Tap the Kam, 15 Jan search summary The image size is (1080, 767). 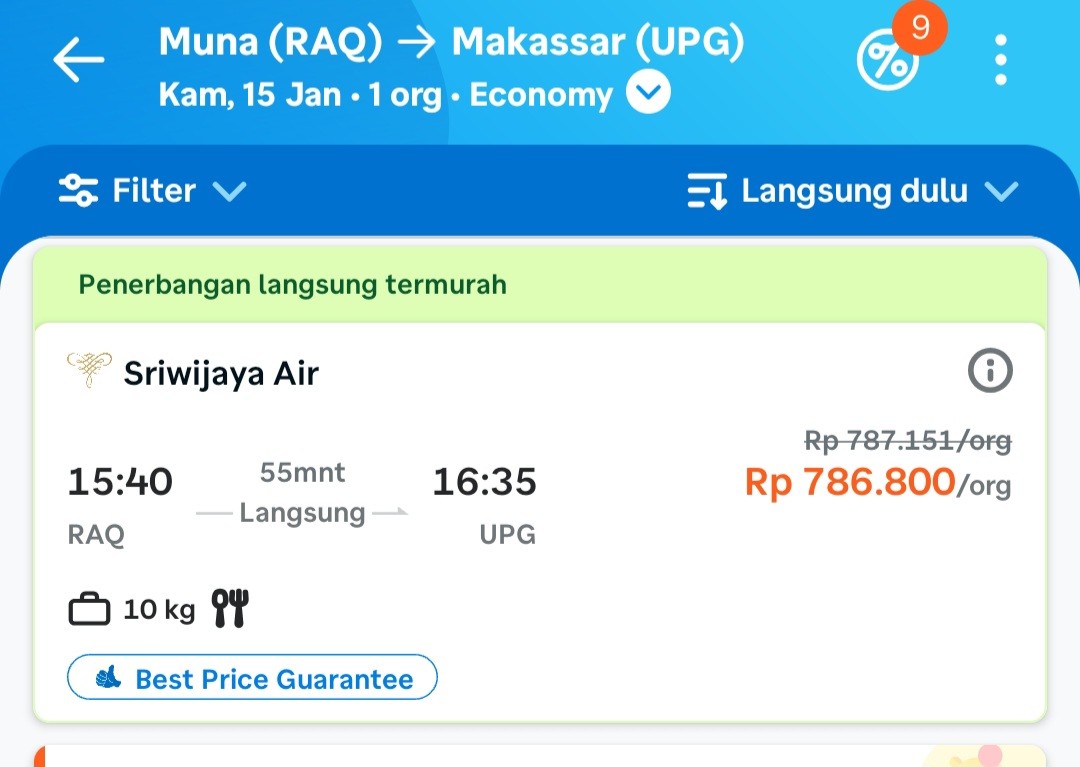[x=385, y=95]
